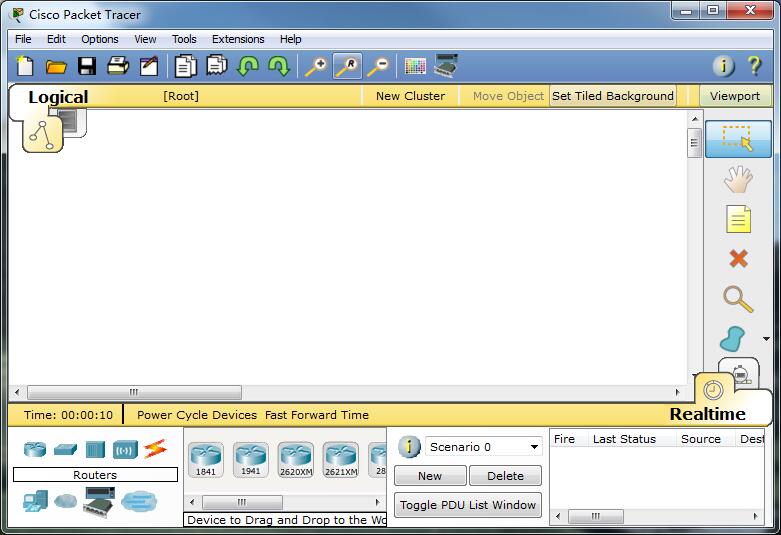Click Set Tiled Background
Screen dimensions: 781x535
point(612,96)
